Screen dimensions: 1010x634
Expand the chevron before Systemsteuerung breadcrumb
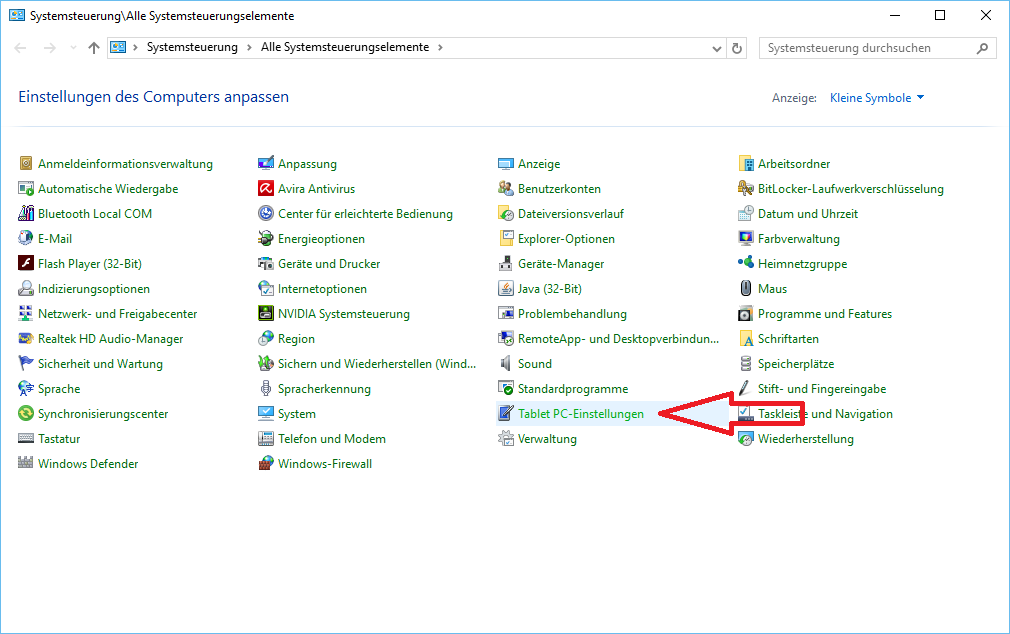pos(135,47)
